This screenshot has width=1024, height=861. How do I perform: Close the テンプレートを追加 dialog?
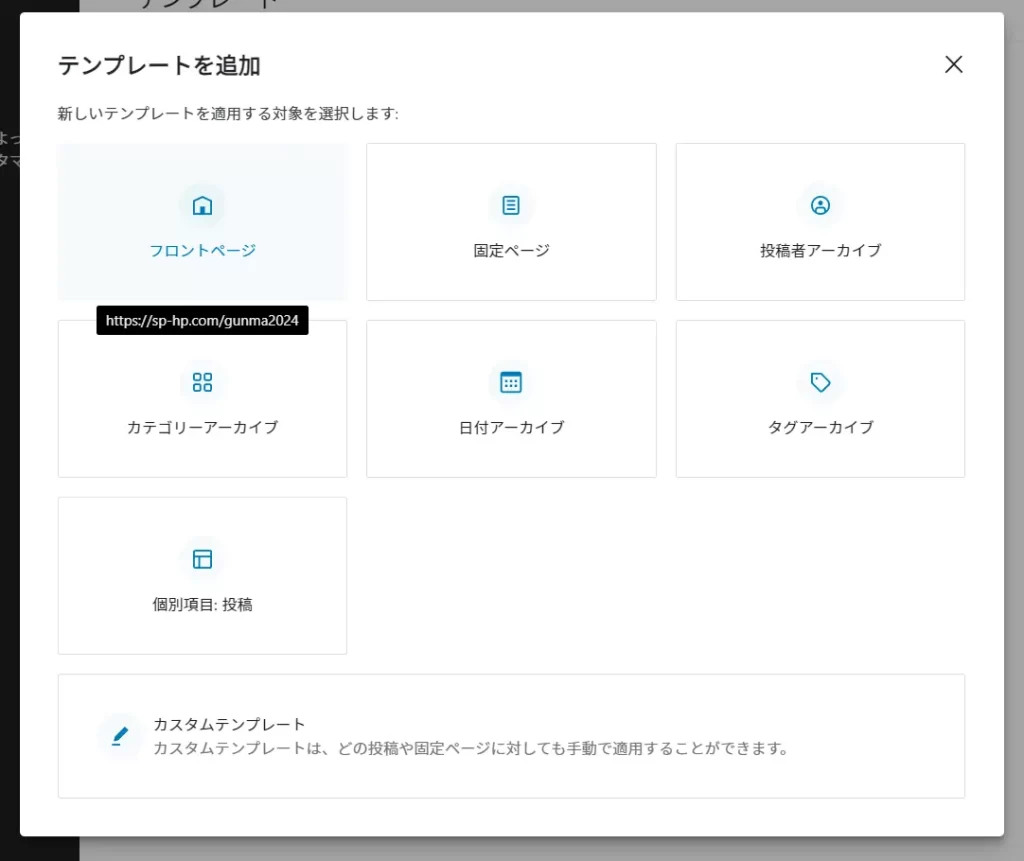[953, 65]
